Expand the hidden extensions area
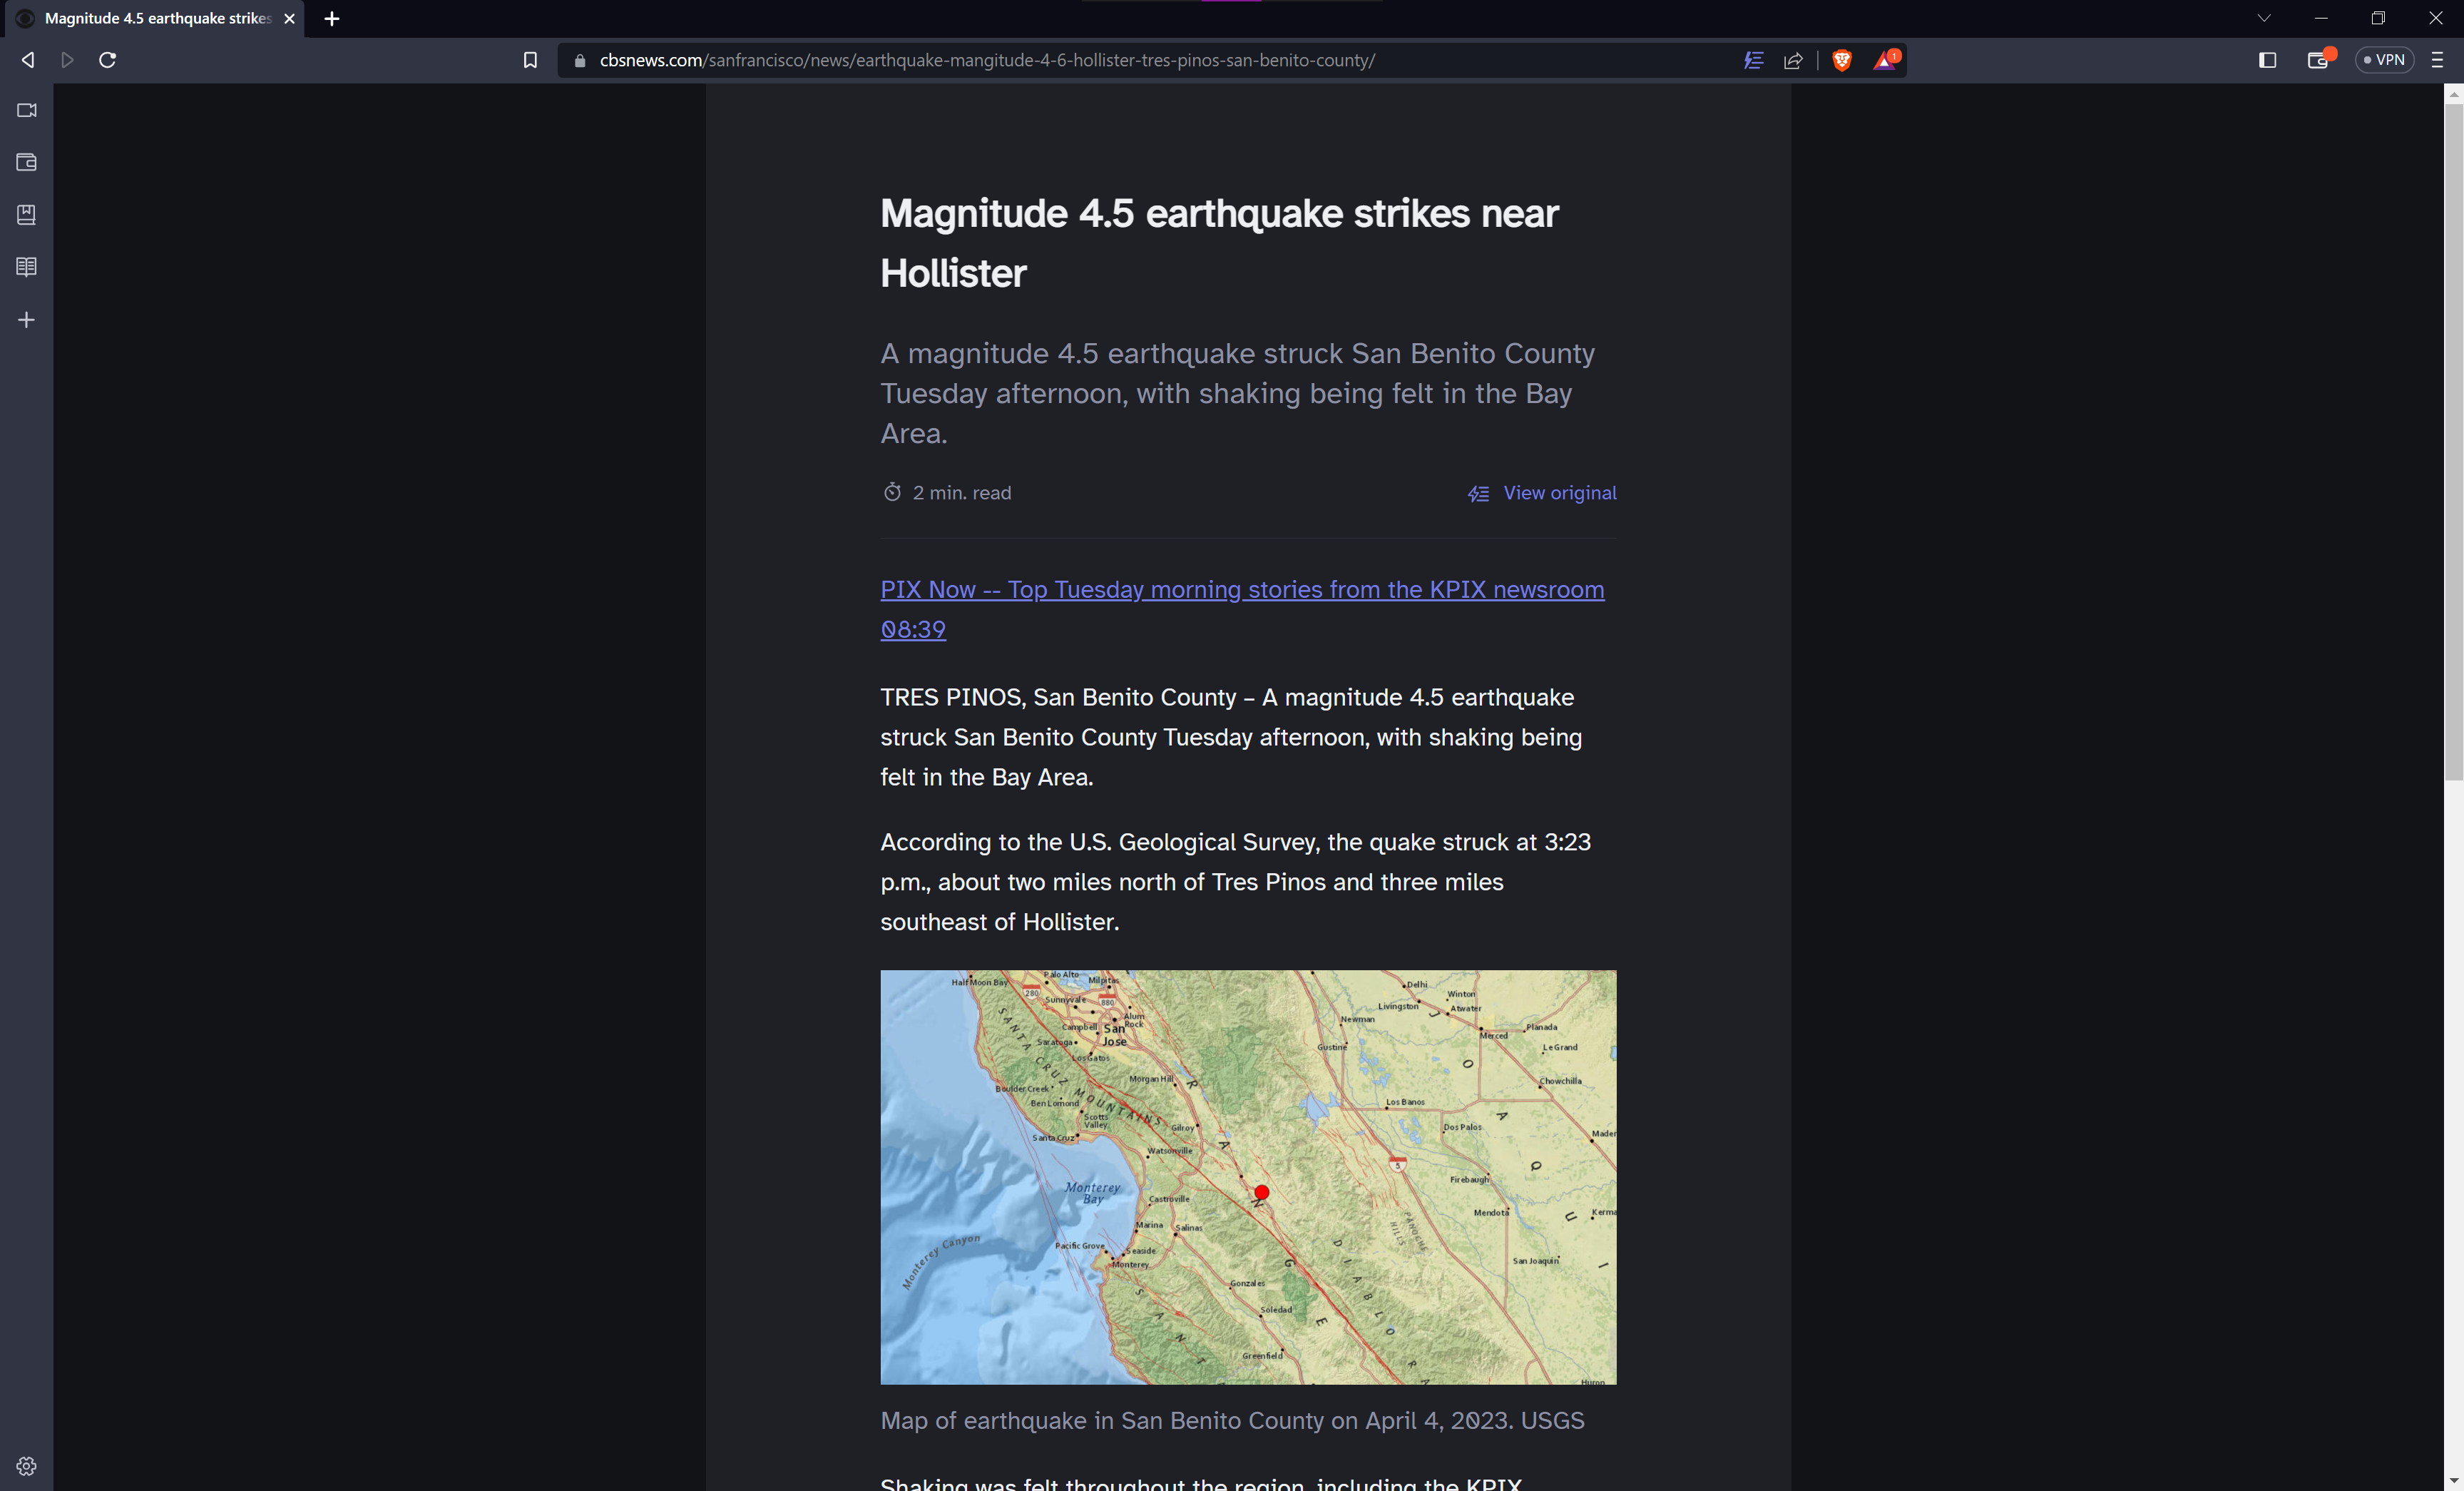This screenshot has width=2464, height=1491. 1818,60
